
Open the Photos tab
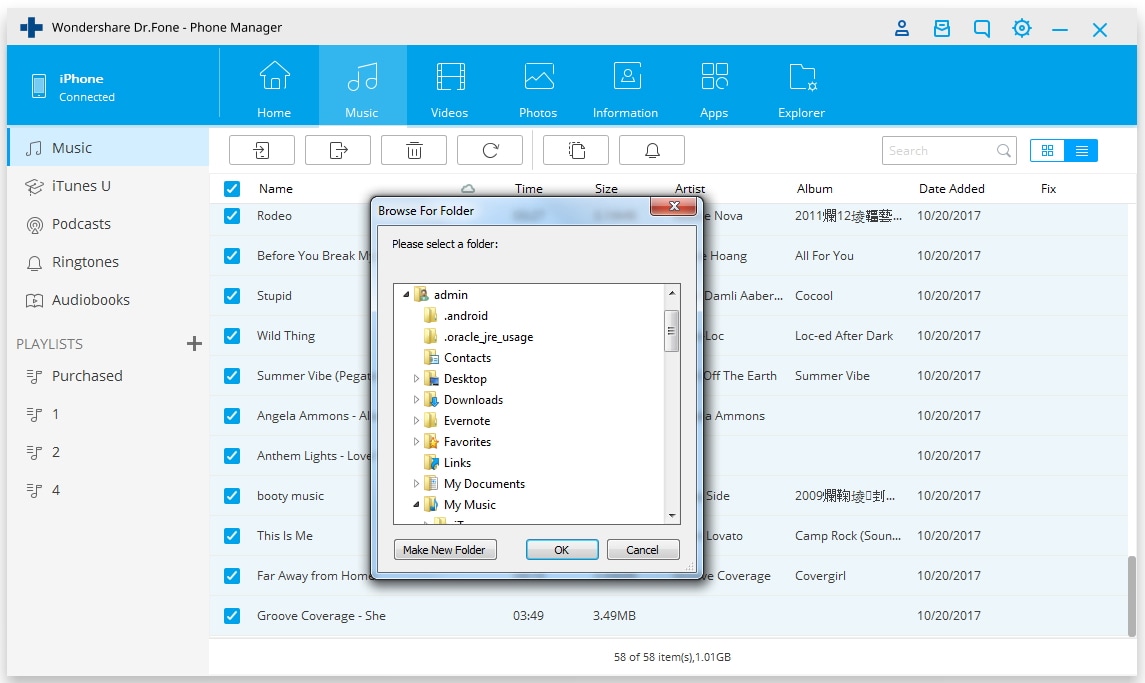tap(538, 88)
